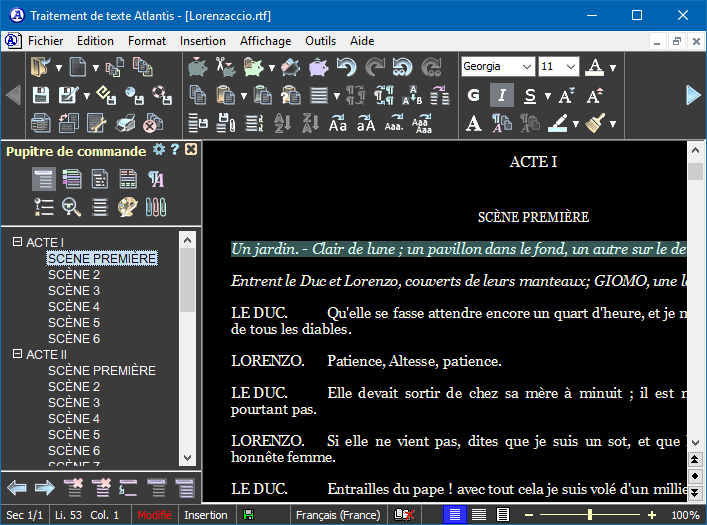Switch to third view mode status button
Viewport: 707px width, 525px height.
[503, 515]
